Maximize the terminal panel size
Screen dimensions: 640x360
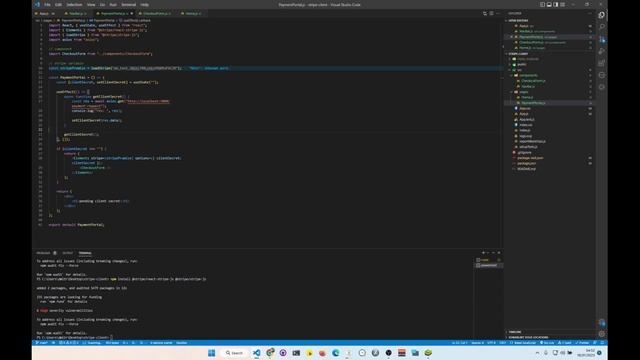[x=493, y=253]
